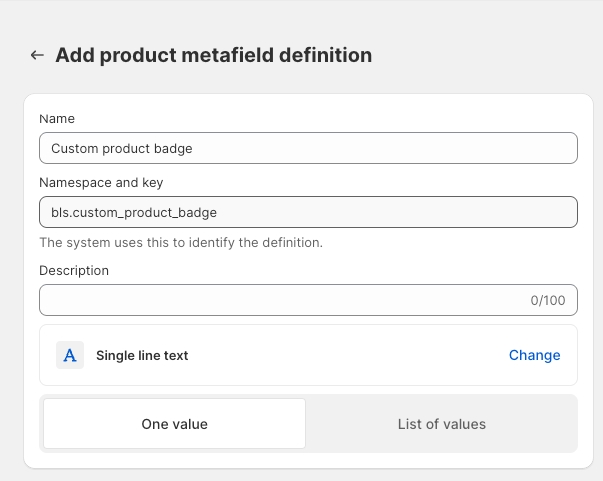603x481 pixels.
Task: Click the 'Single line text' type label
Action: point(142,355)
